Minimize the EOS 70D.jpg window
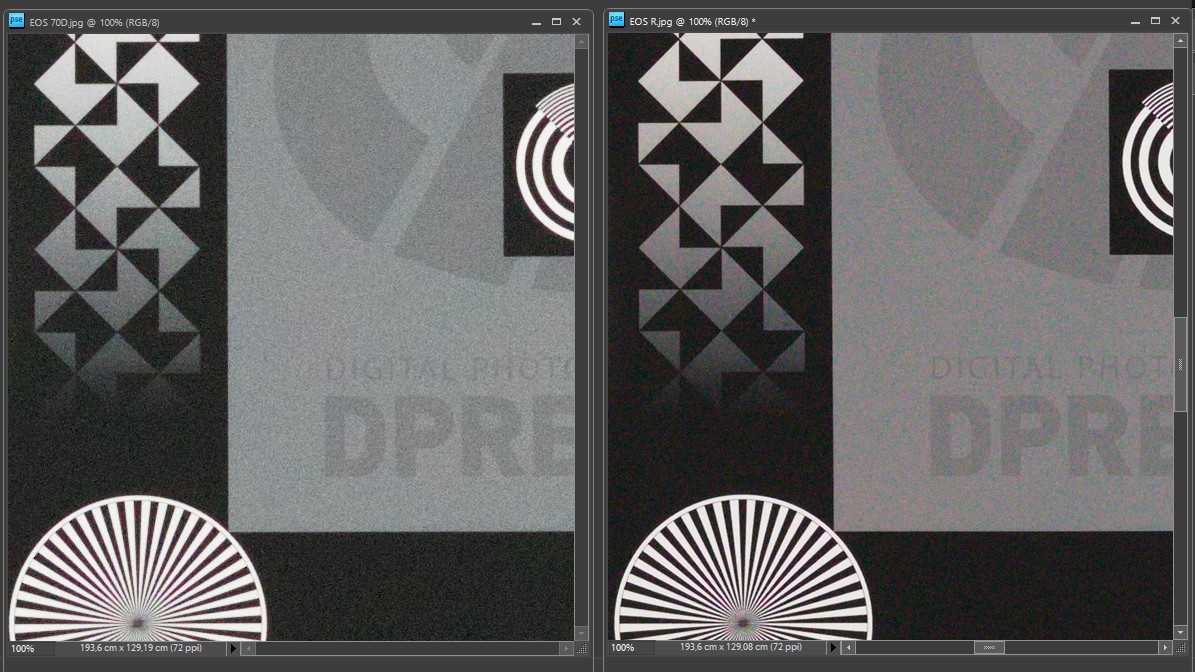This screenshot has height=672, width=1195. coord(537,22)
